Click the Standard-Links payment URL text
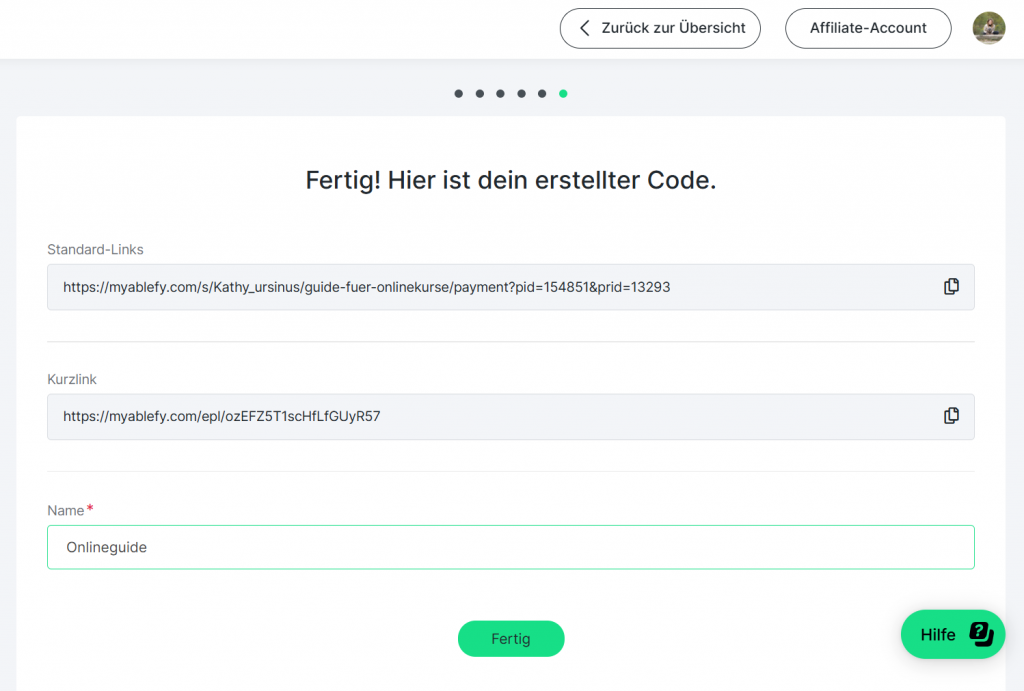1024x691 pixels. pyautogui.click(x=366, y=287)
